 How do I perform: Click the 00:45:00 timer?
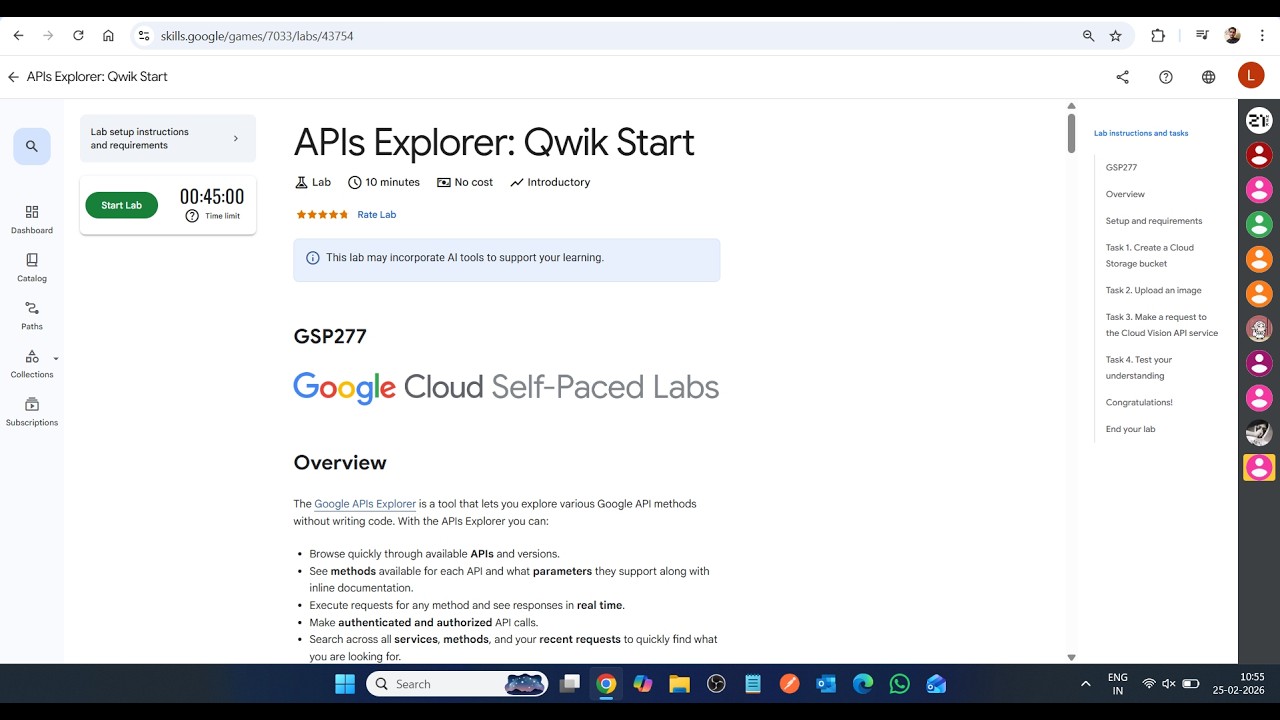[212, 197]
